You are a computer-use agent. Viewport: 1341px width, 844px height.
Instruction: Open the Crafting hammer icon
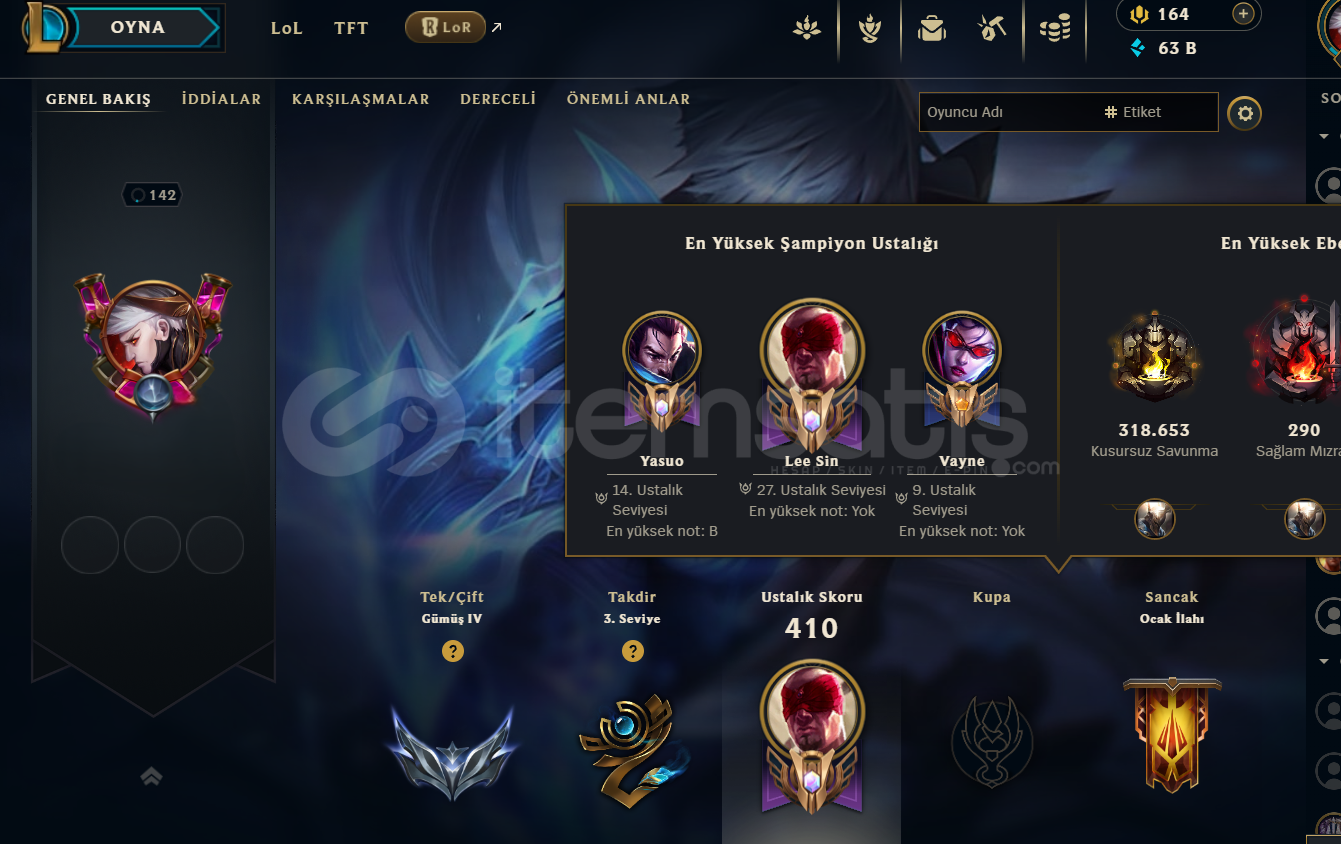point(992,28)
